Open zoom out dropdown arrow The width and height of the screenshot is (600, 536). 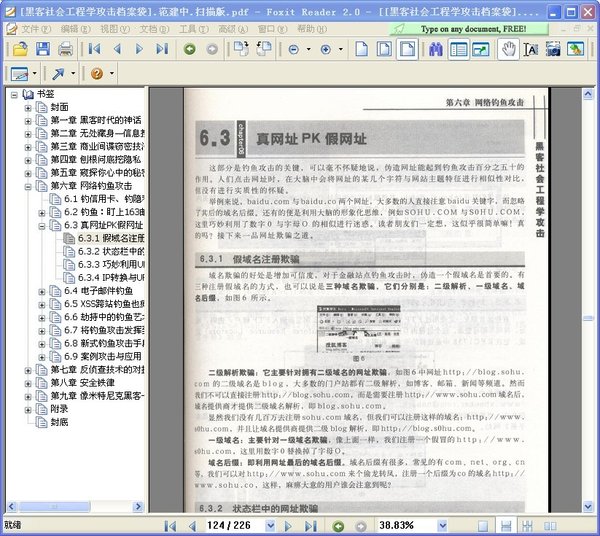click(308, 49)
